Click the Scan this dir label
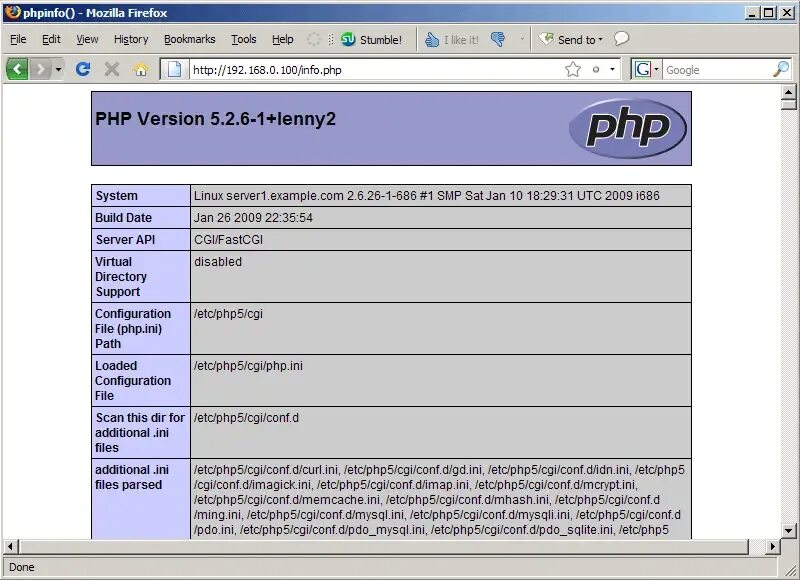 tap(140, 433)
